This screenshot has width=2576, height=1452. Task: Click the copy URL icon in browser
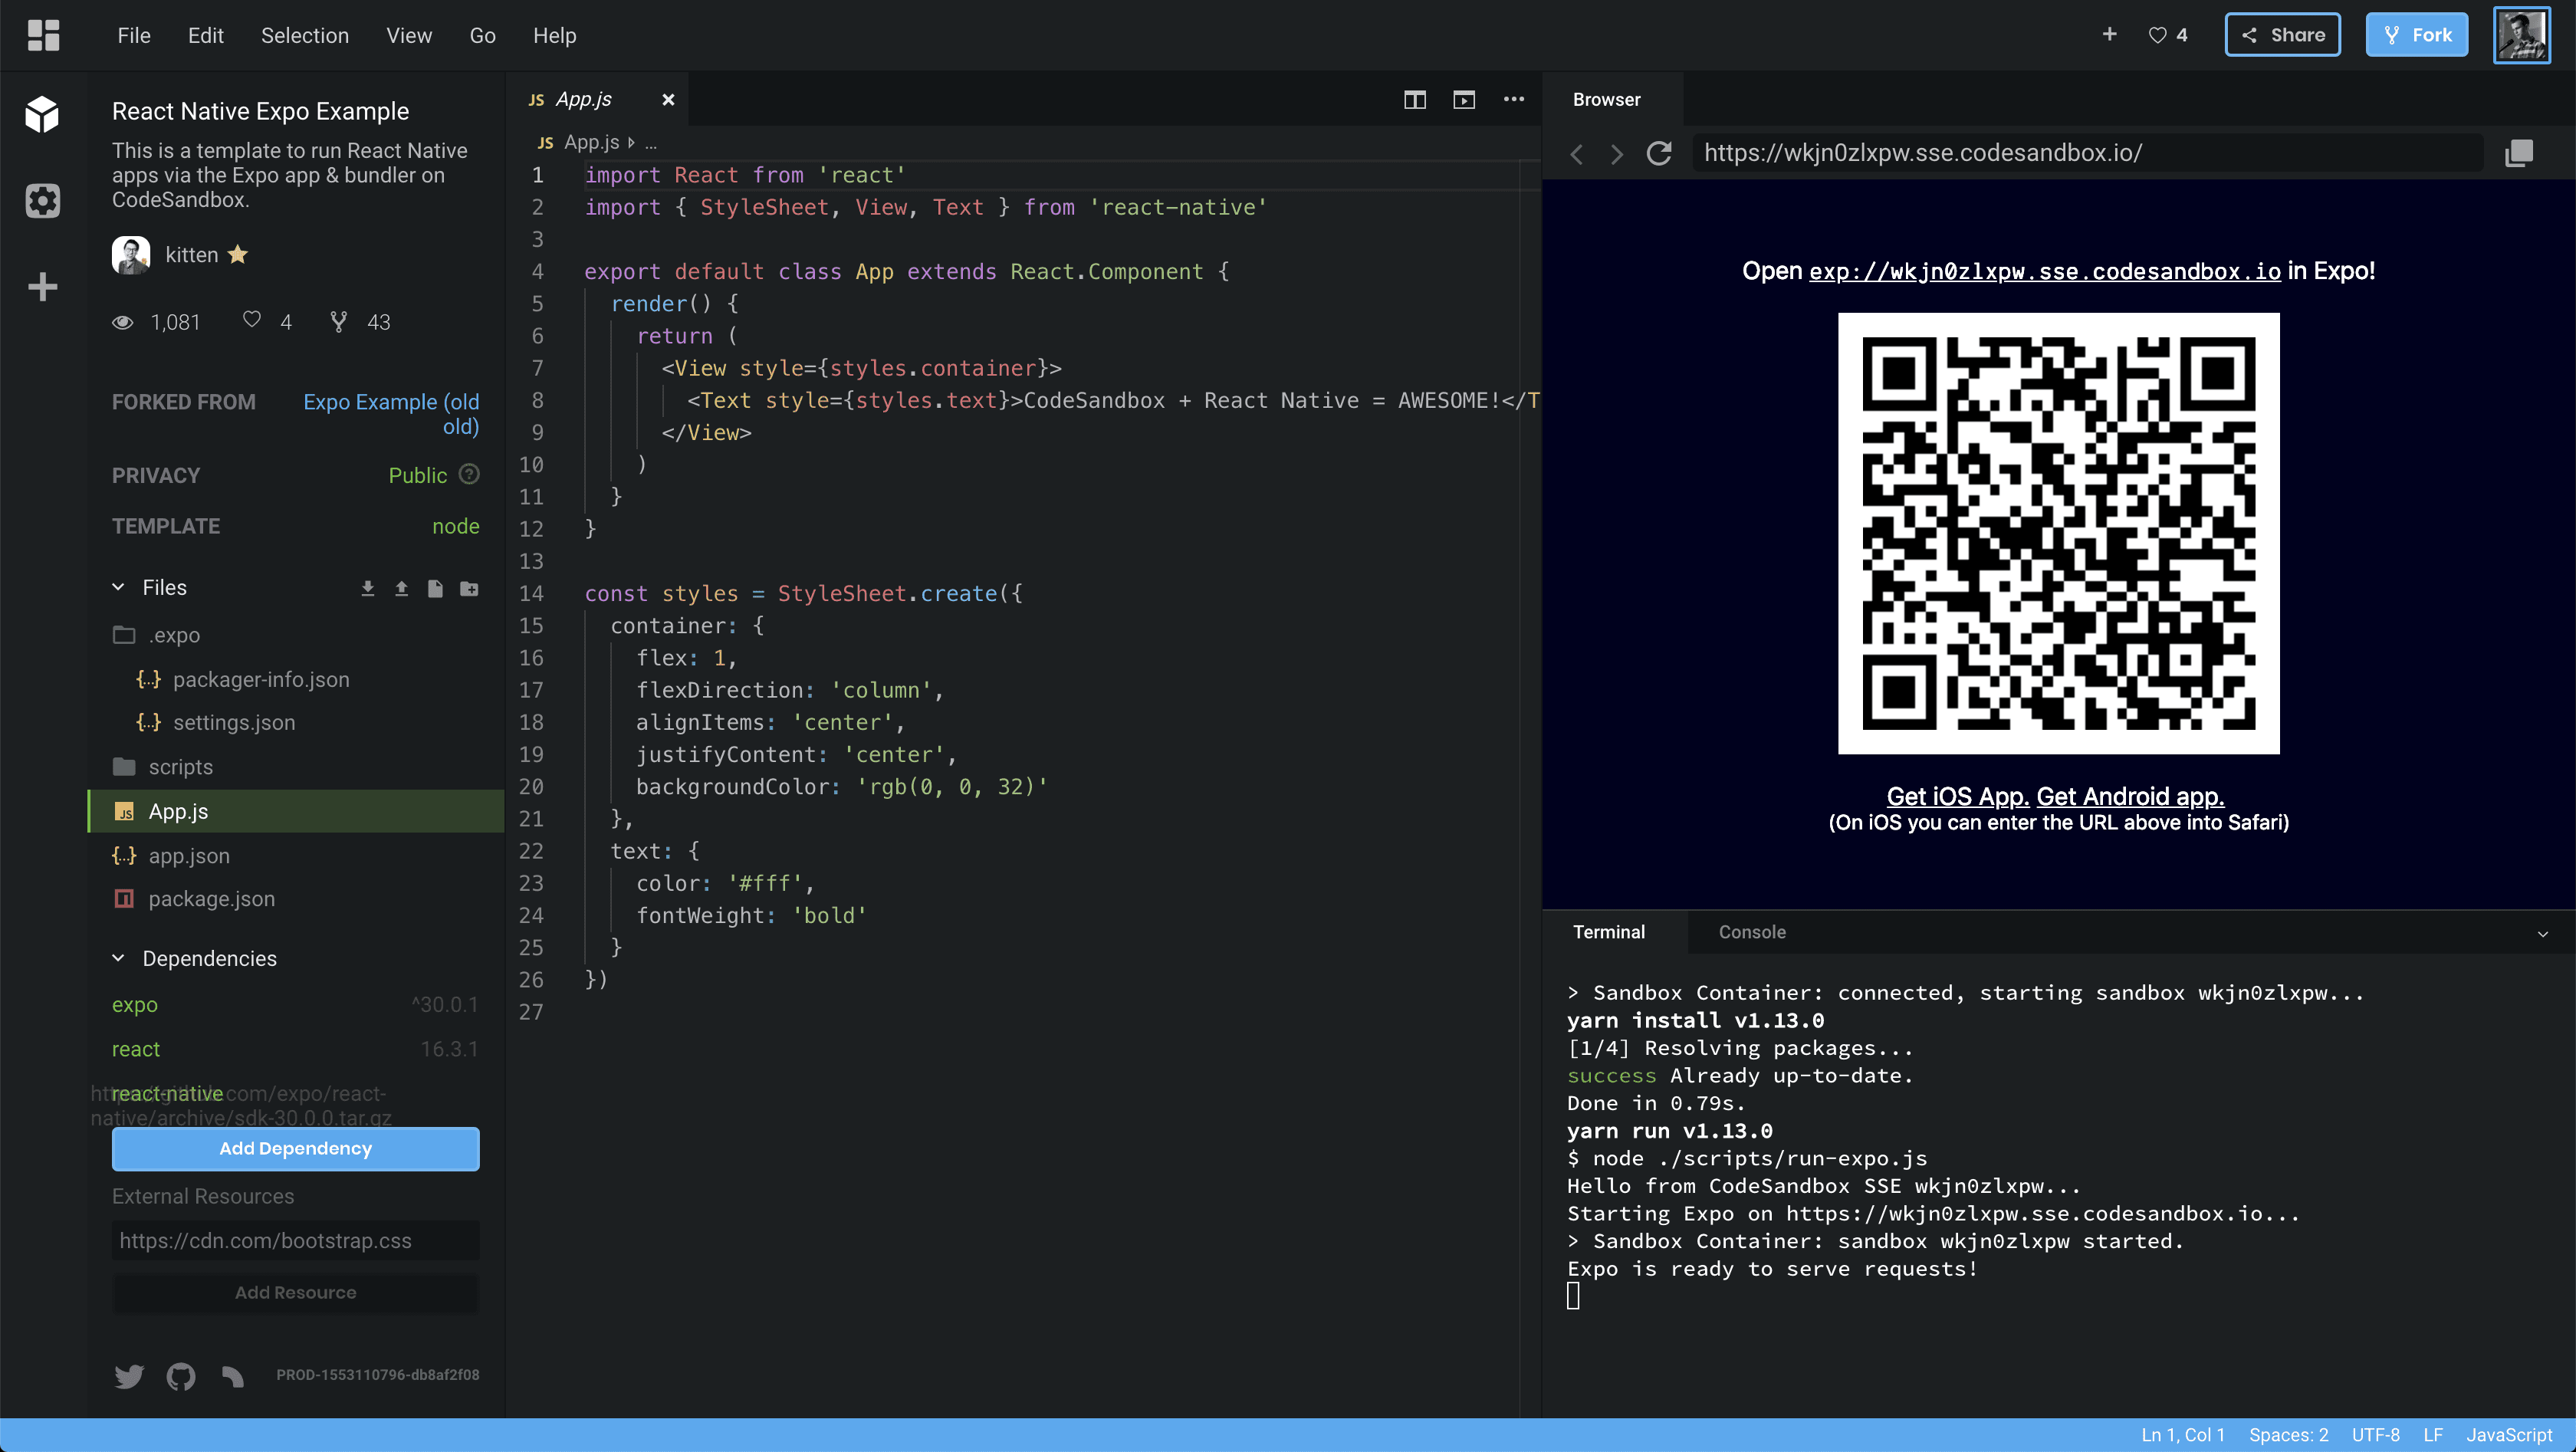click(x=2519, y=152)
